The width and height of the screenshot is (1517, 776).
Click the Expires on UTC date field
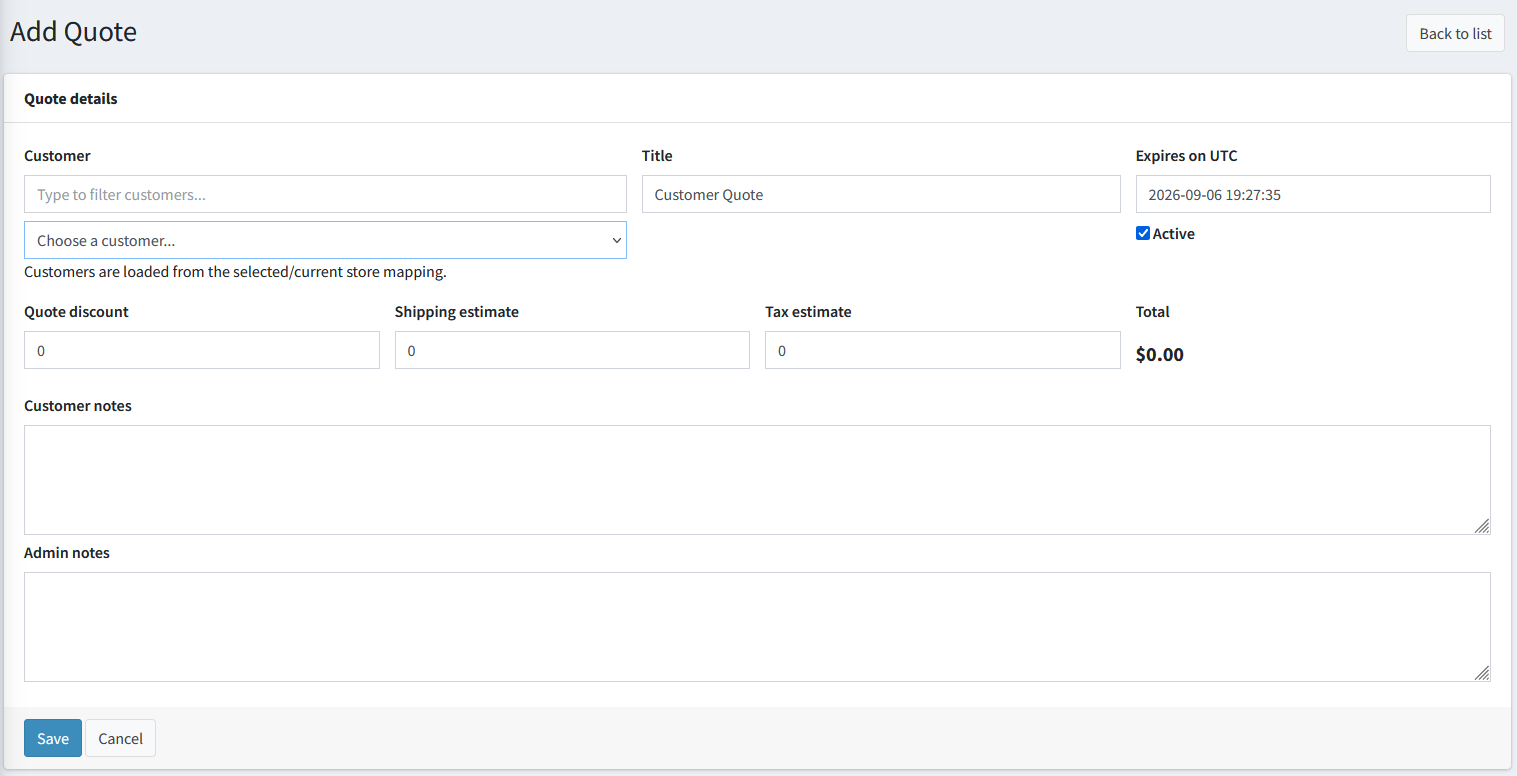[x=1313, y=194]
